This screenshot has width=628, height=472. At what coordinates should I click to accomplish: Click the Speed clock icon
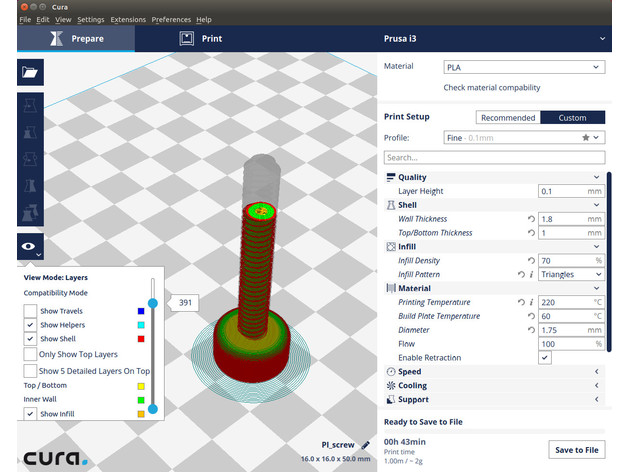(x=391, y=372)
